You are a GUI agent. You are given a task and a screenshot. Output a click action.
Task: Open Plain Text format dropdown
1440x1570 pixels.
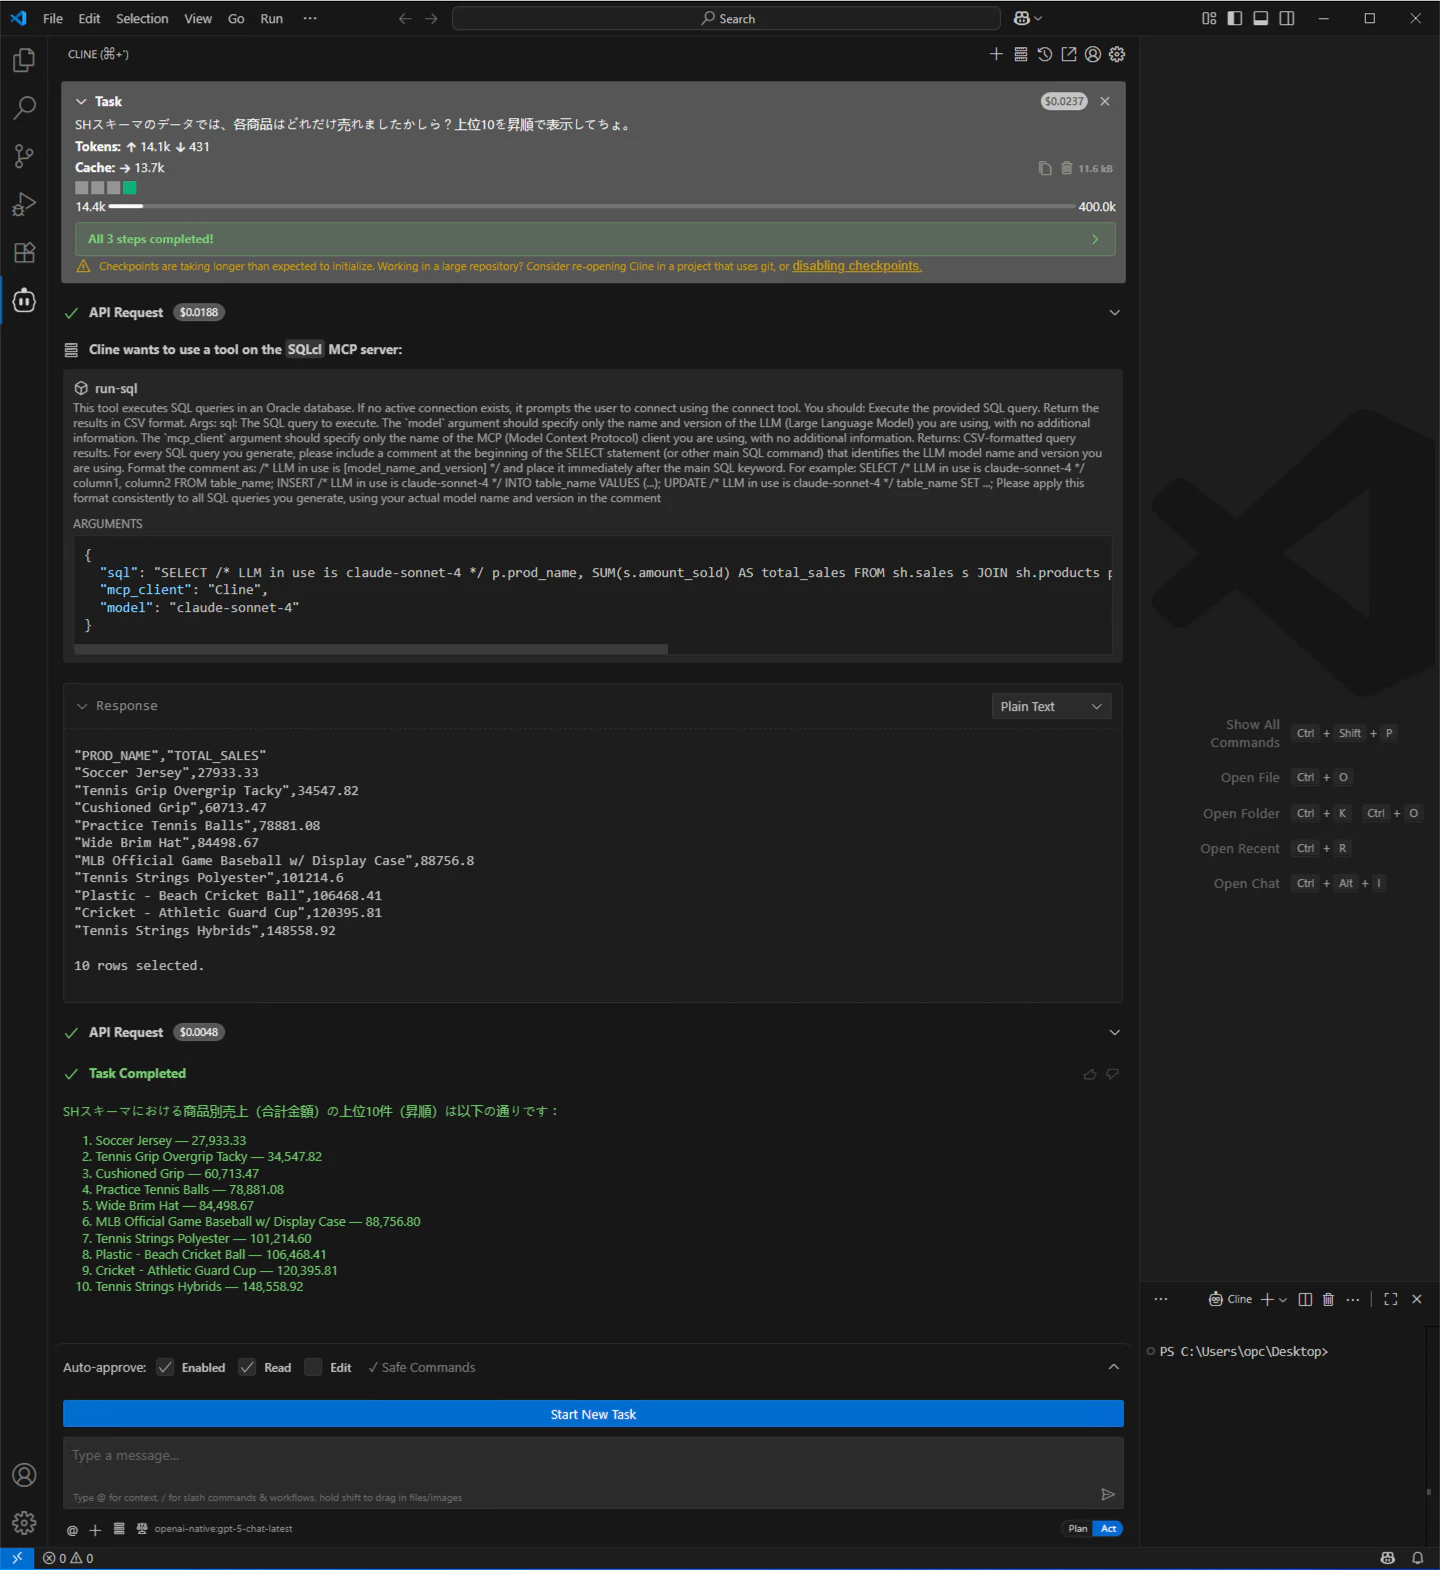point(1051,706)
